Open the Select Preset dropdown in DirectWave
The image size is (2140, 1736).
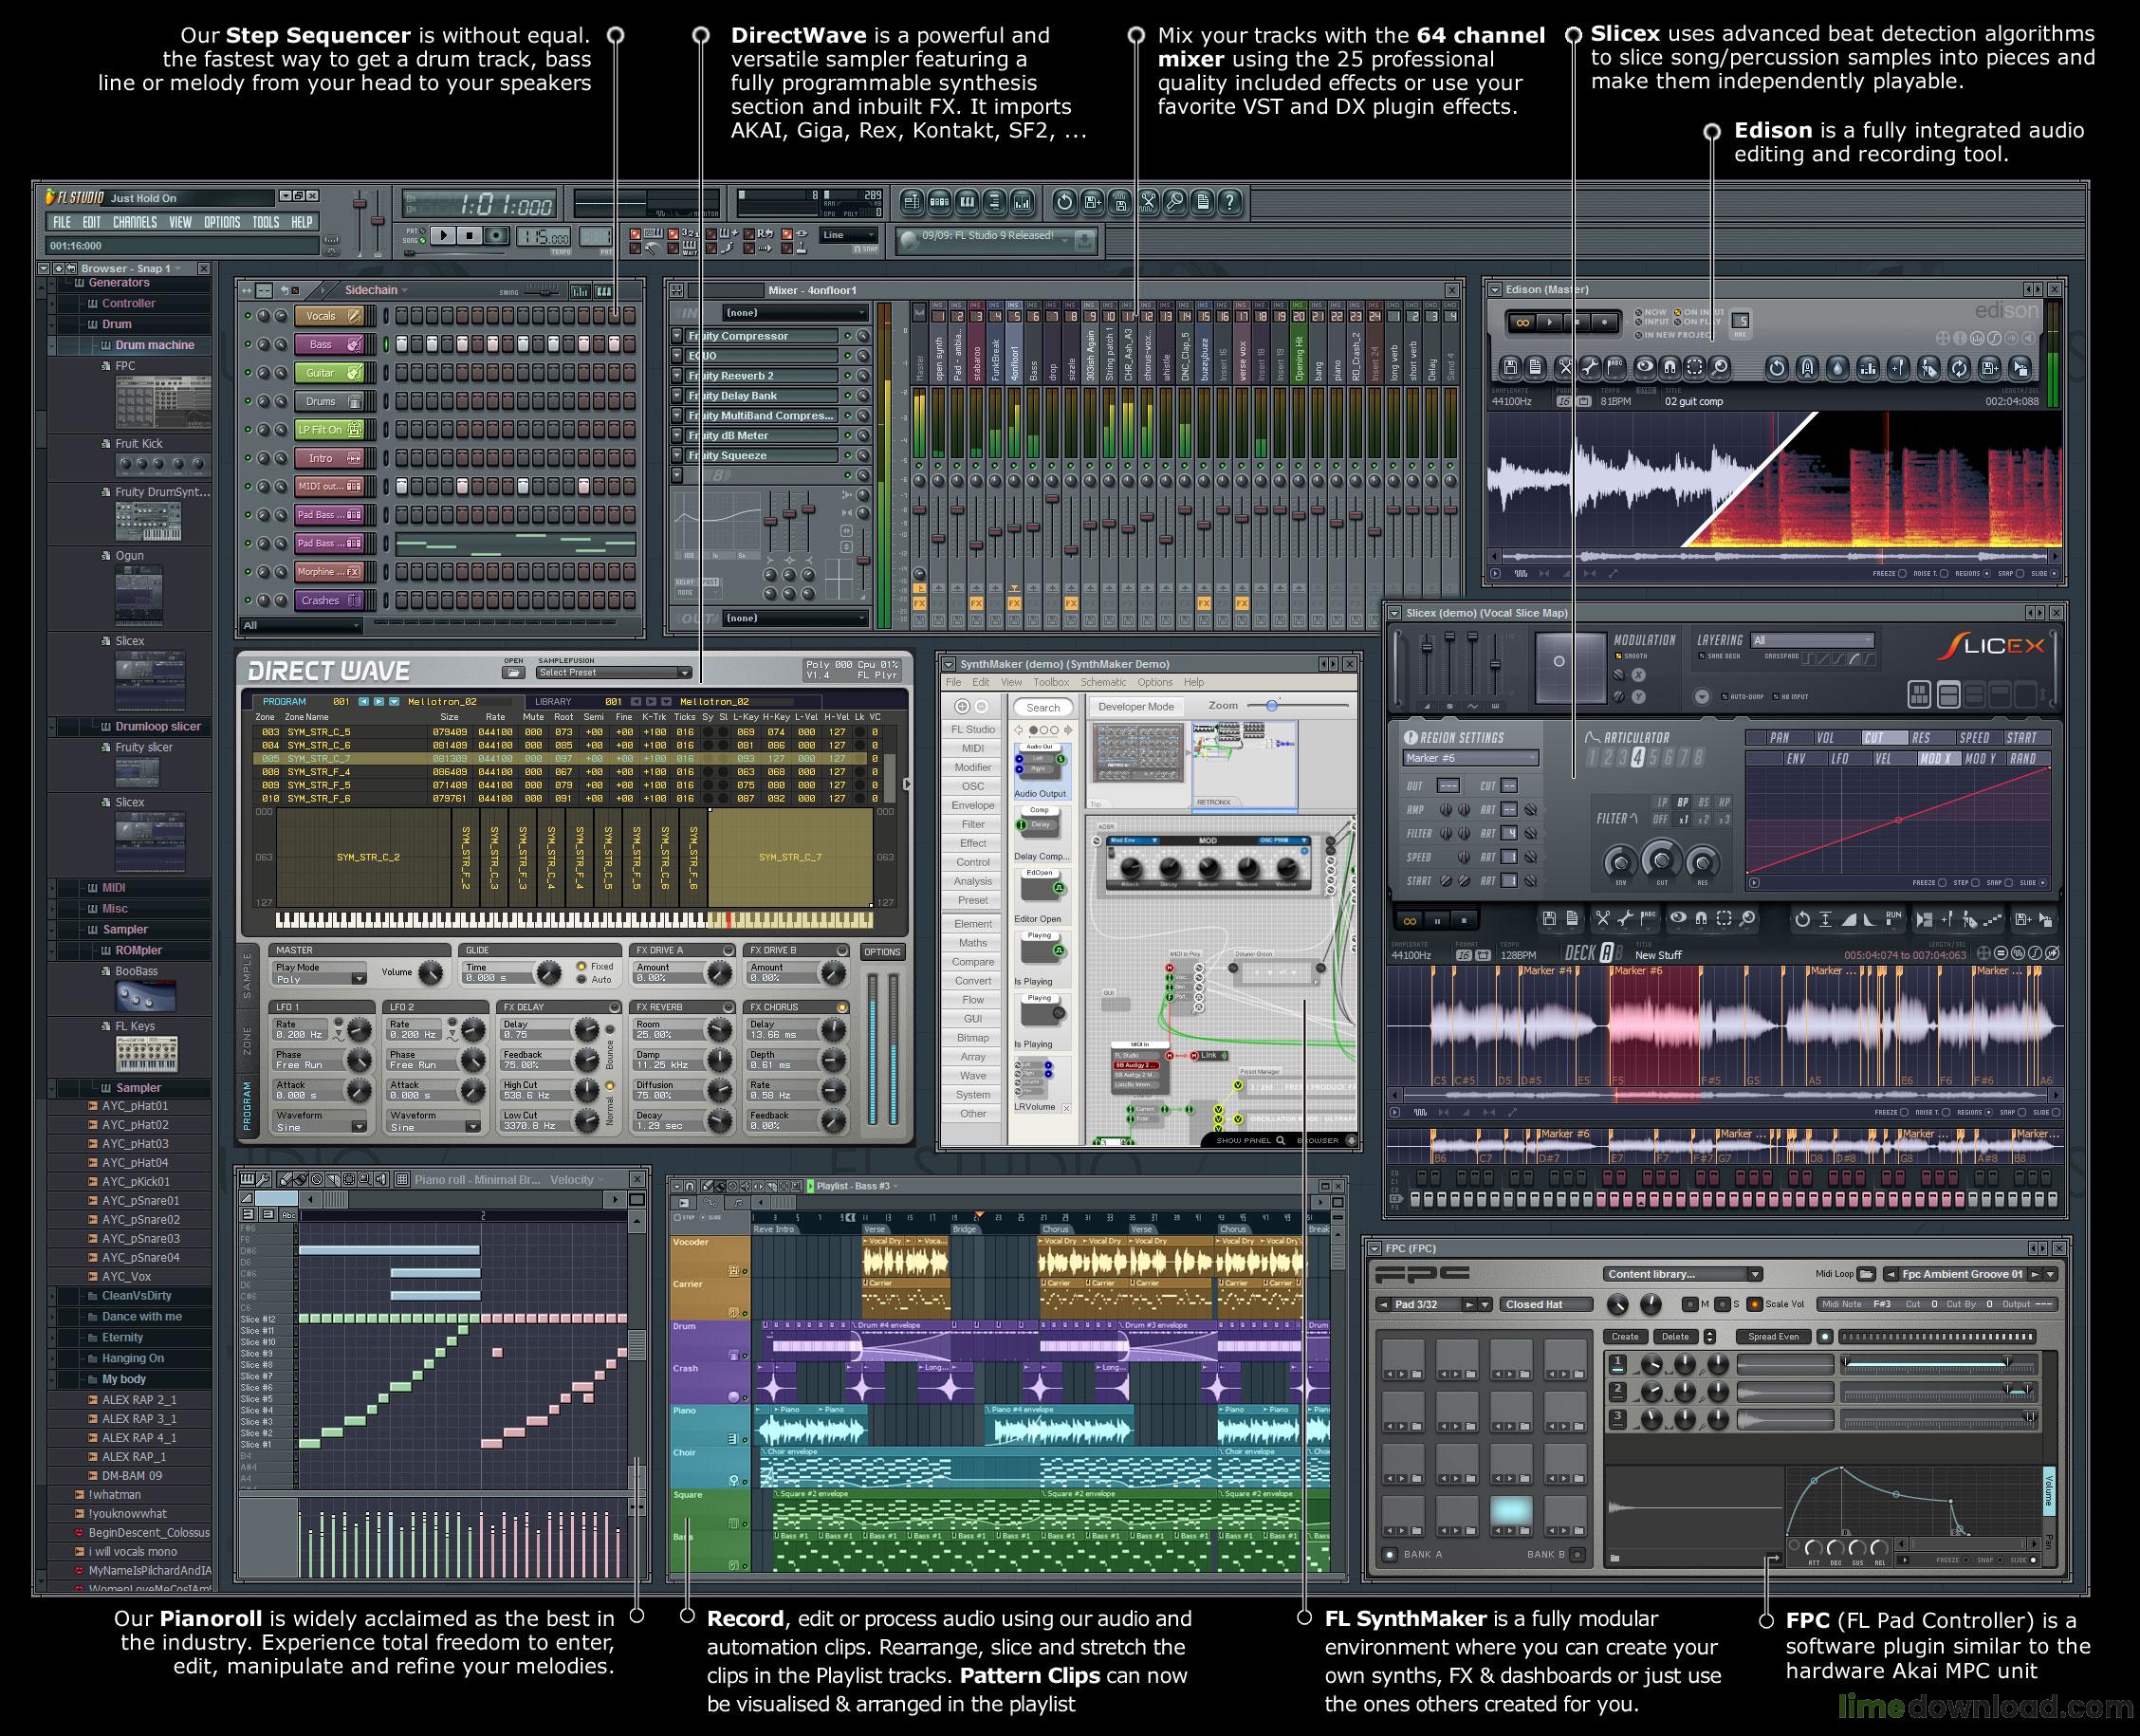point(612,672)
